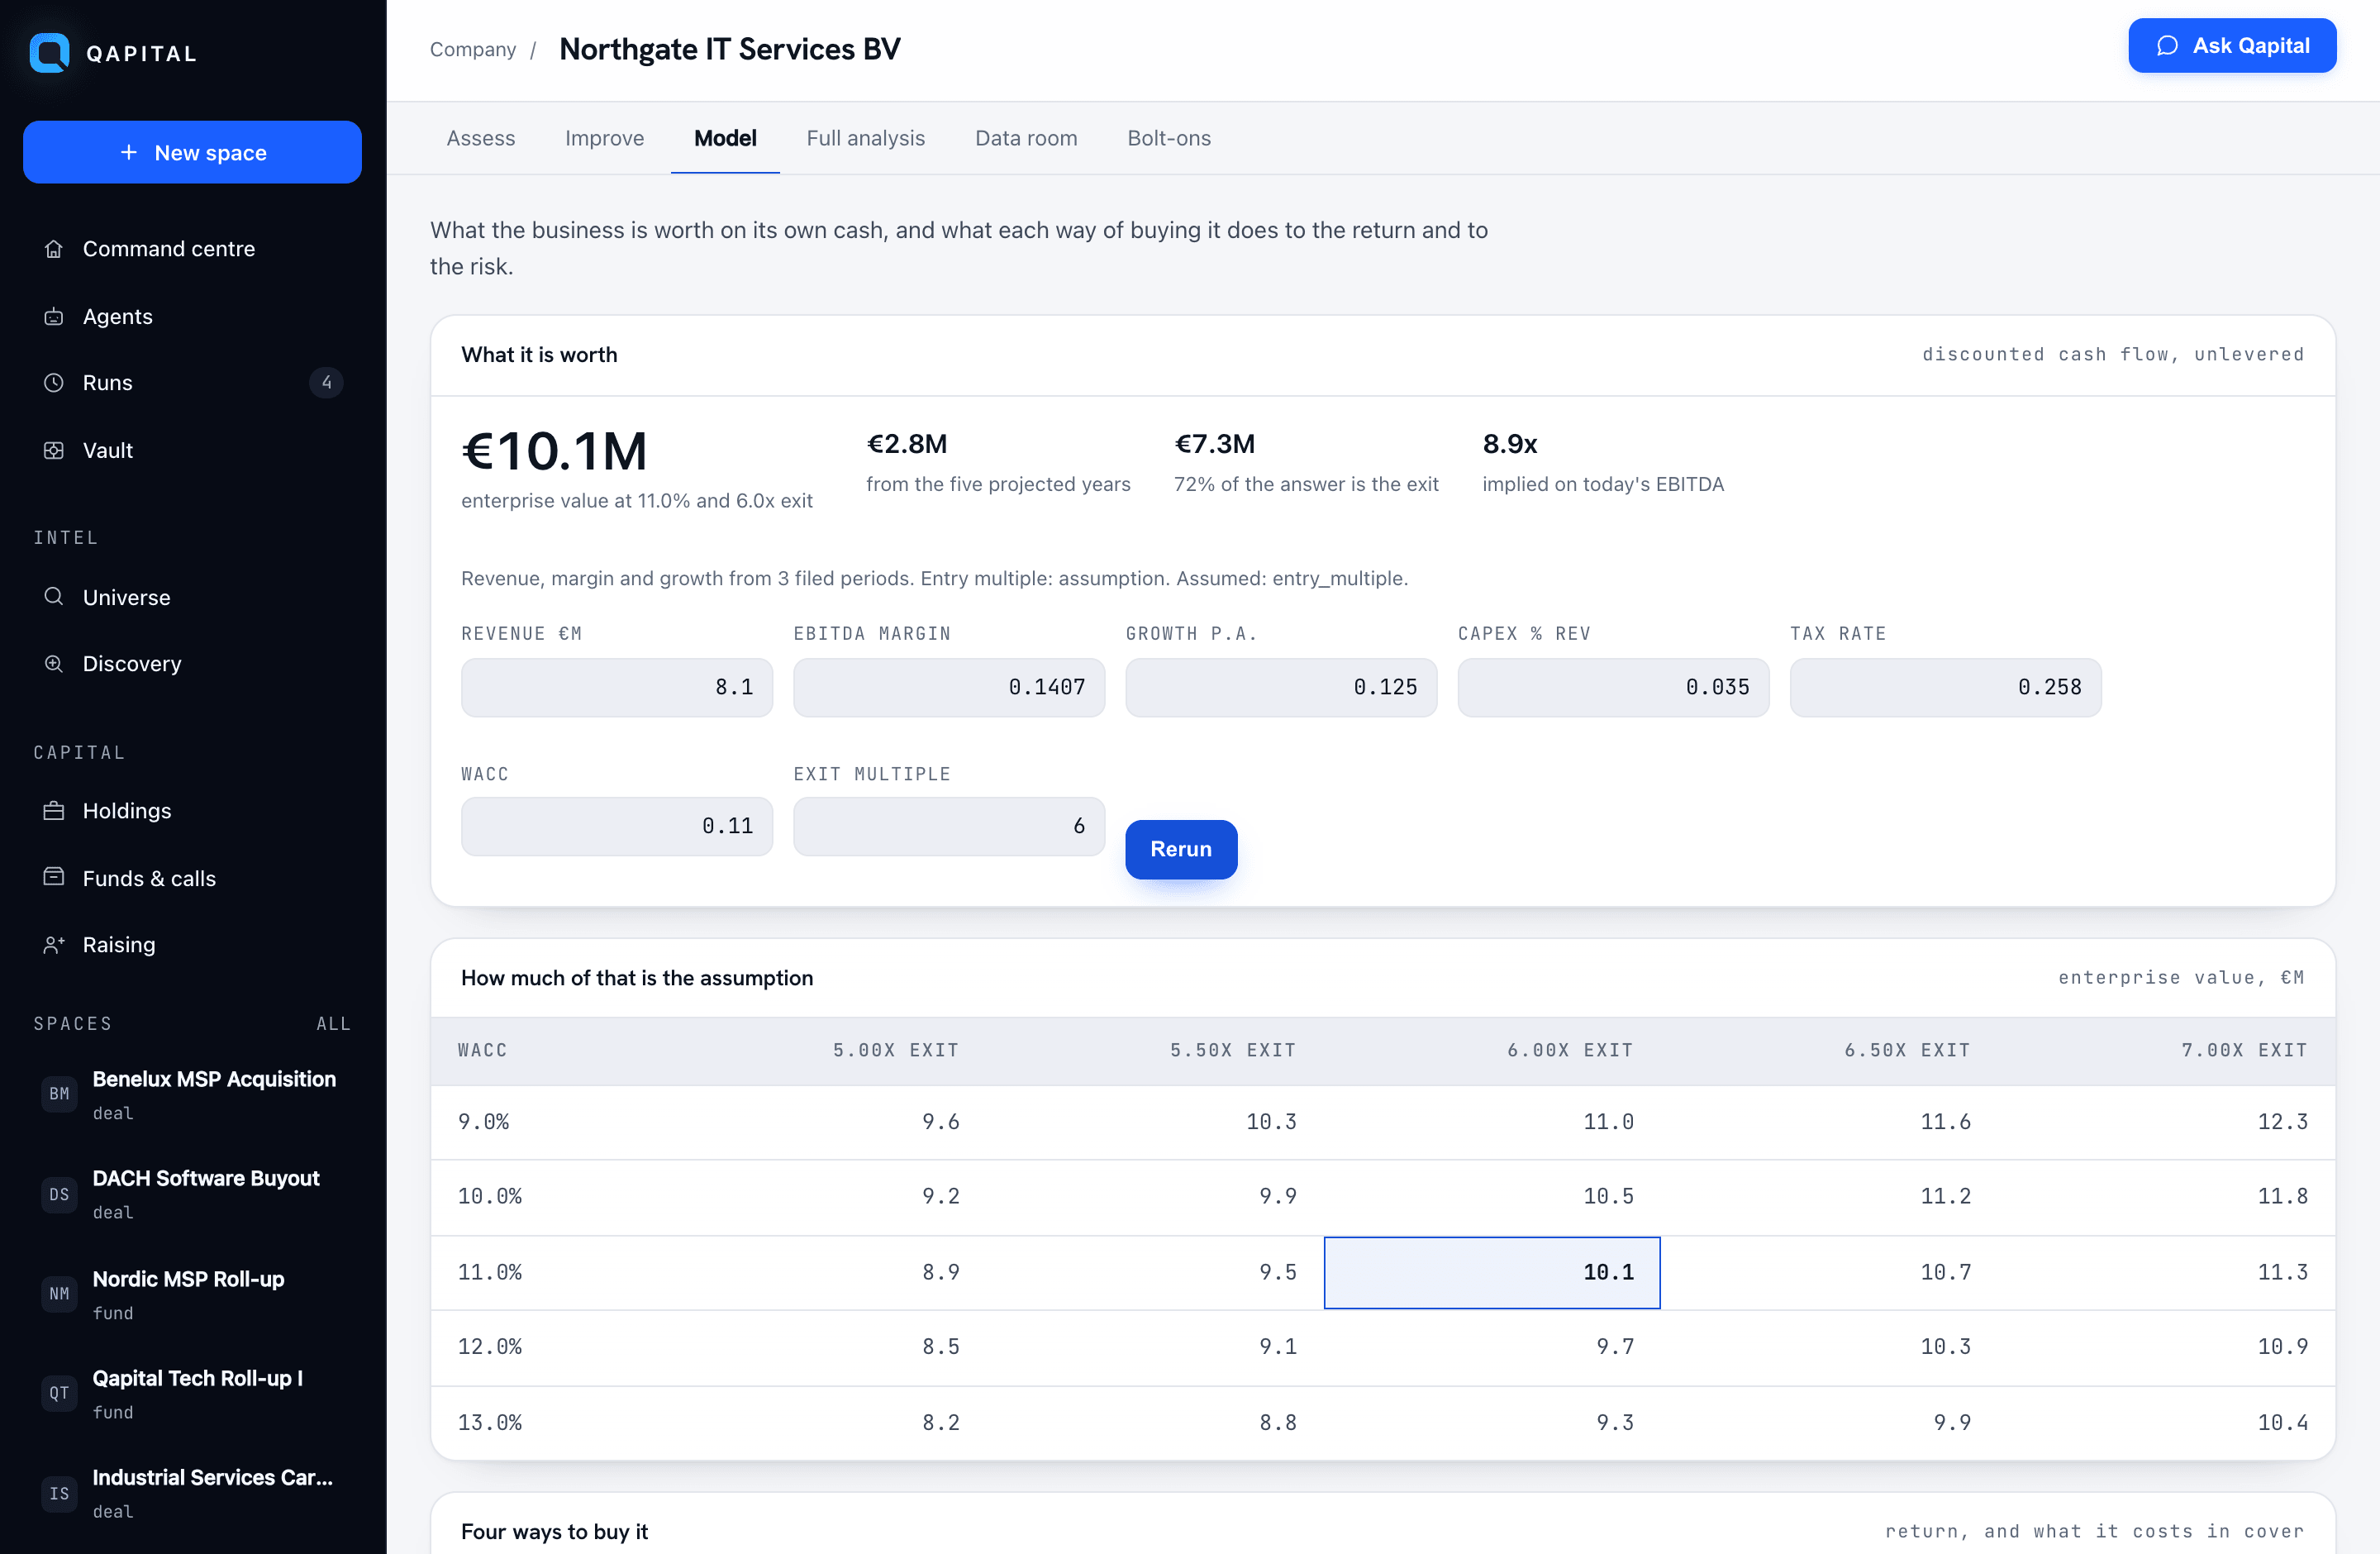Click the Growth p.a. input field

tap(1281, 687)
